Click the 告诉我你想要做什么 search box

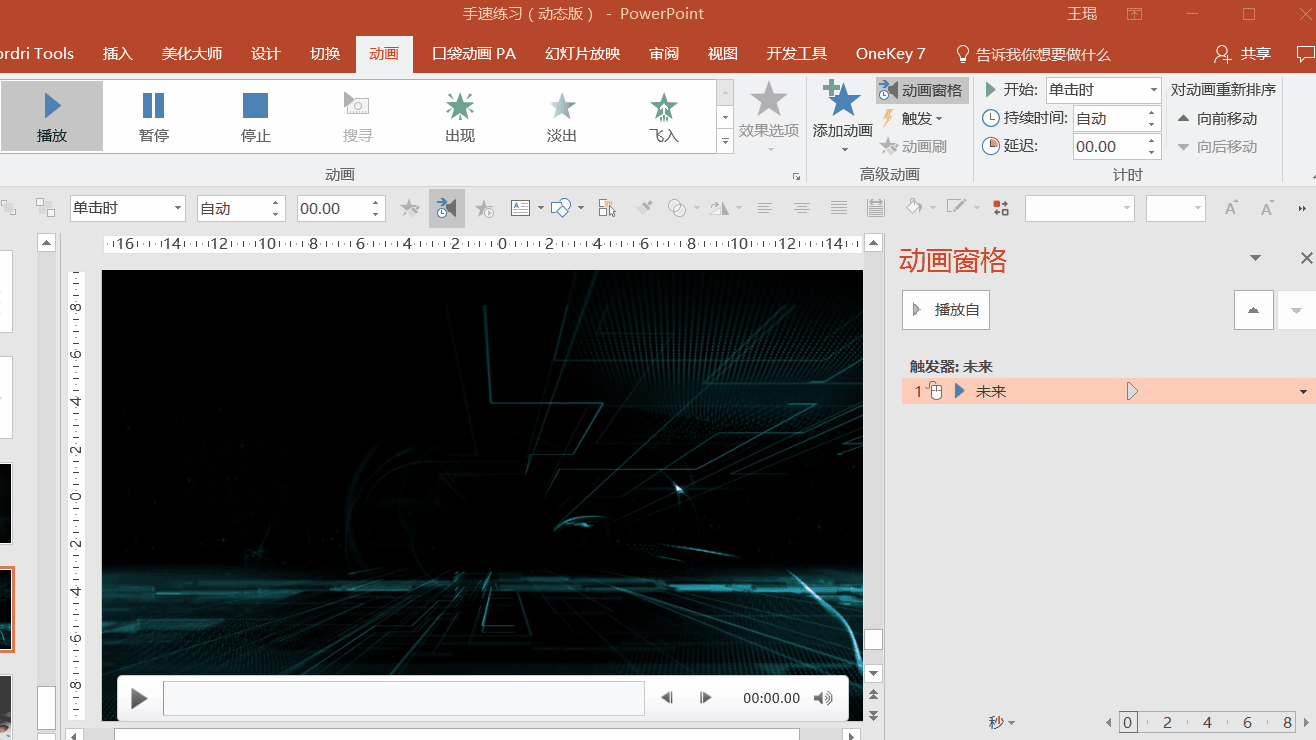click(1033, 54)
